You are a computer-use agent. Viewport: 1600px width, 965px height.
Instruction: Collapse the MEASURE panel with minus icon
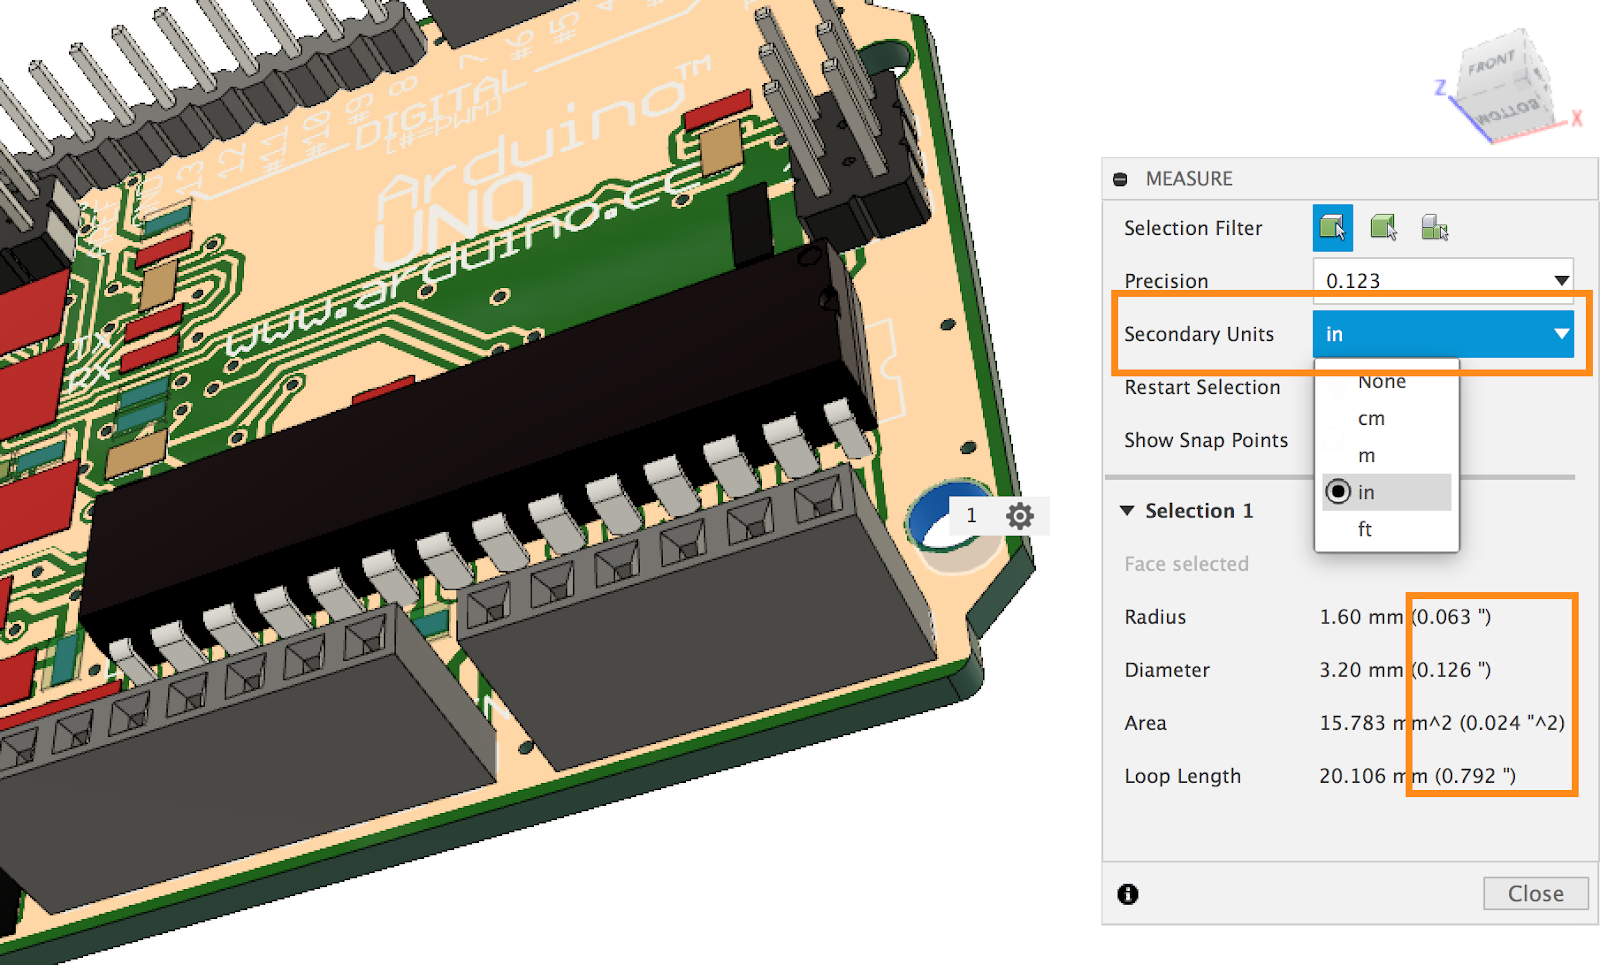pos(1120,179)
